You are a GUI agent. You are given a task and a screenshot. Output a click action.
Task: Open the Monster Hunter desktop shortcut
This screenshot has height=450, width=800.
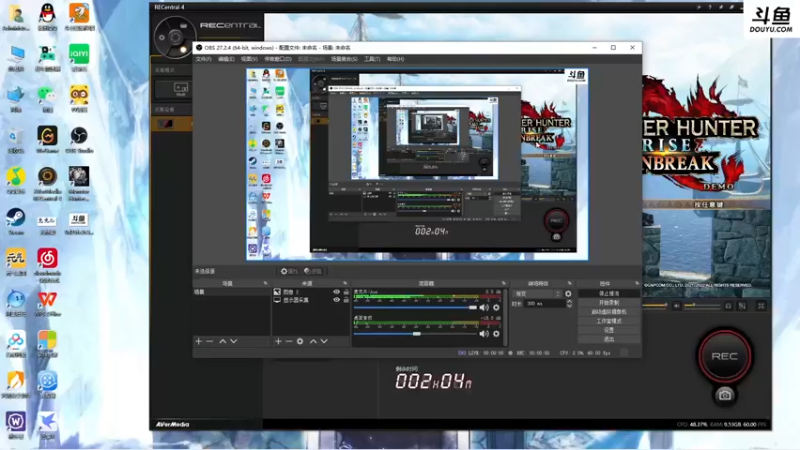coord(79,183)
